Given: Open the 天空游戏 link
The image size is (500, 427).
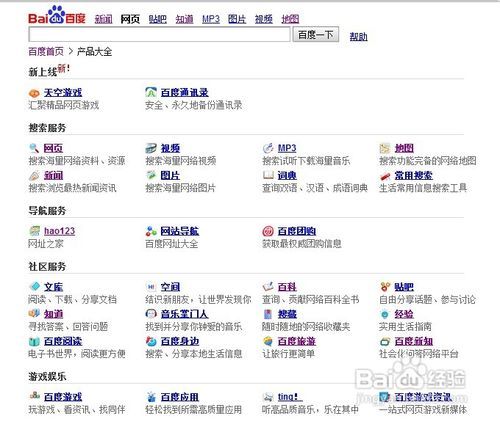Looking at the screenshot, I should click(63, 93).
